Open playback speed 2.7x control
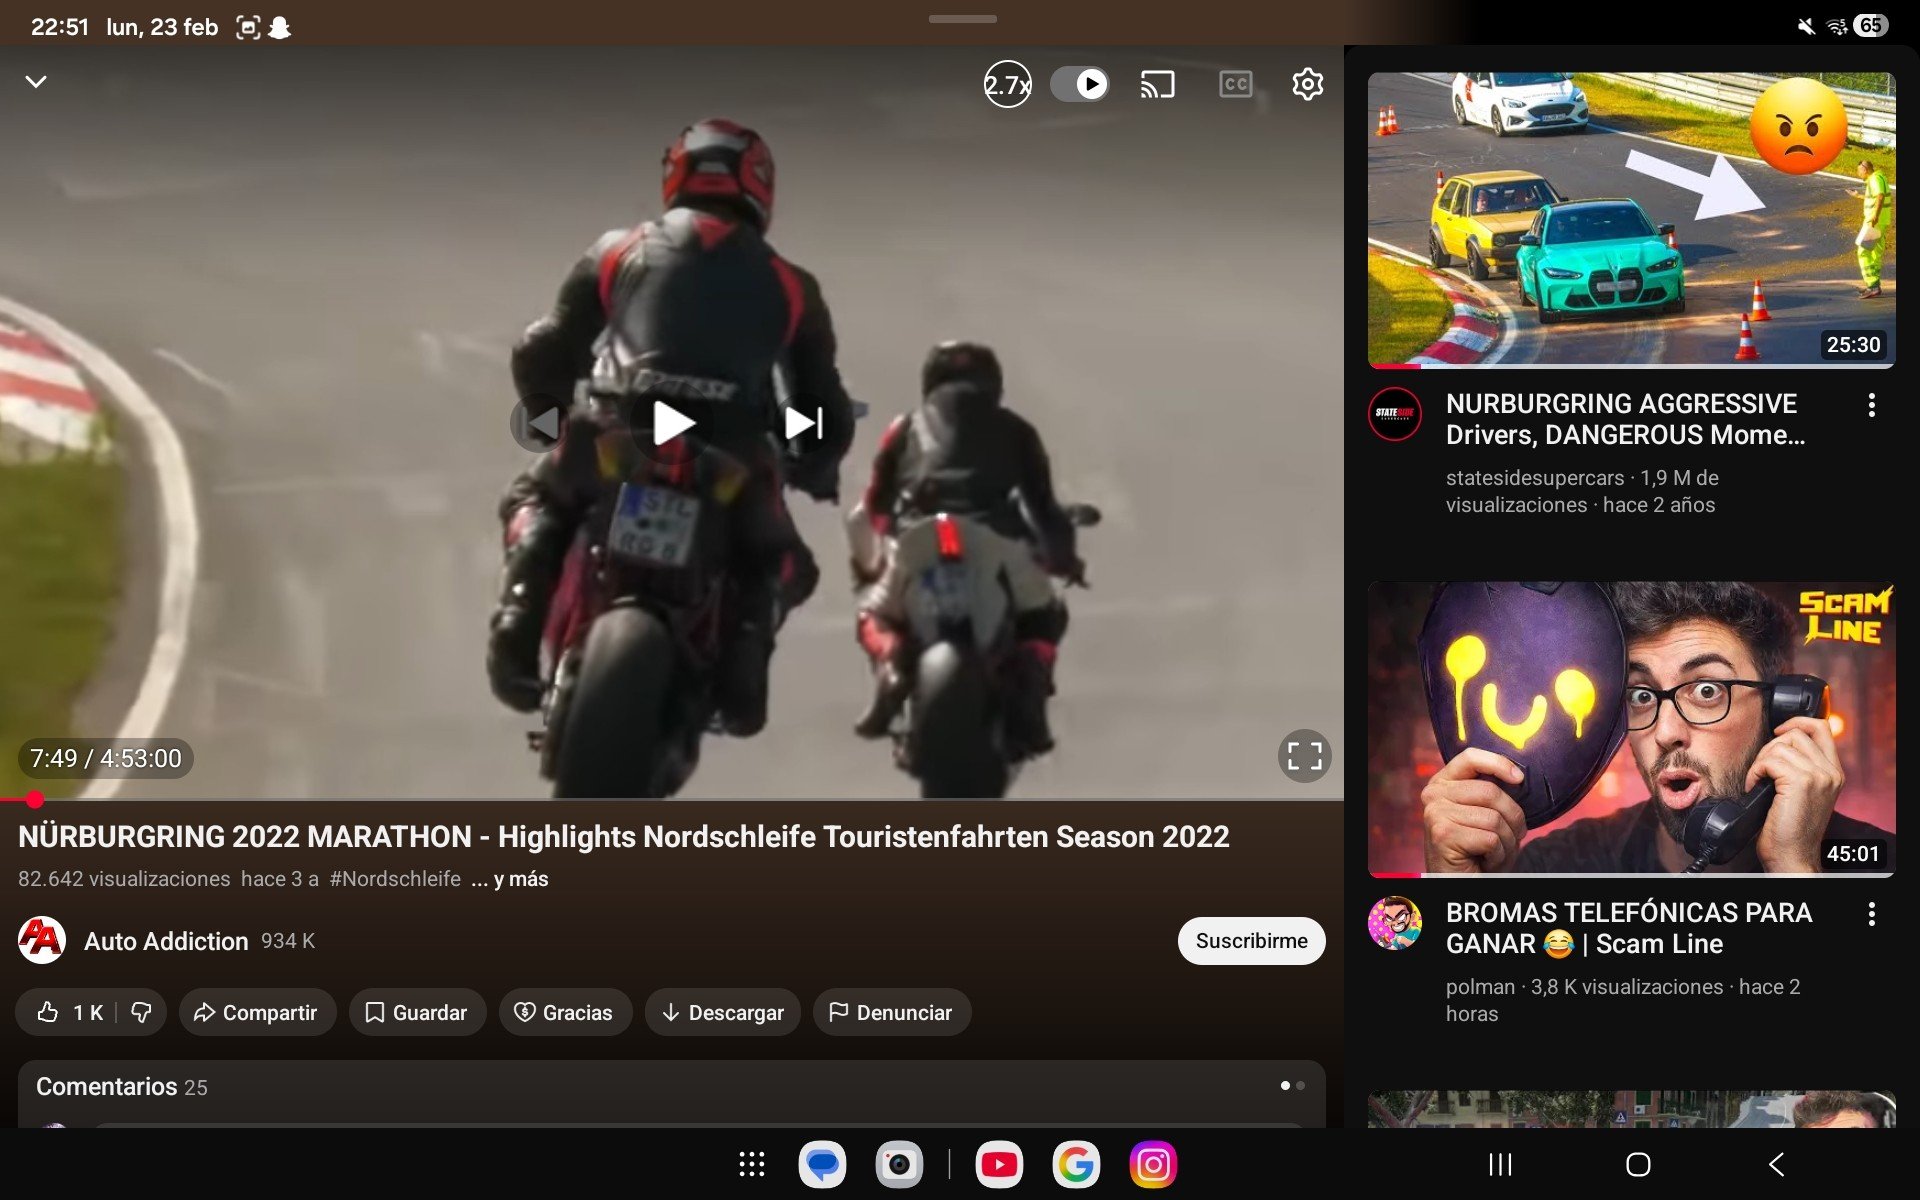Screen dimensions: 1920x1200 coord(1007,84)
